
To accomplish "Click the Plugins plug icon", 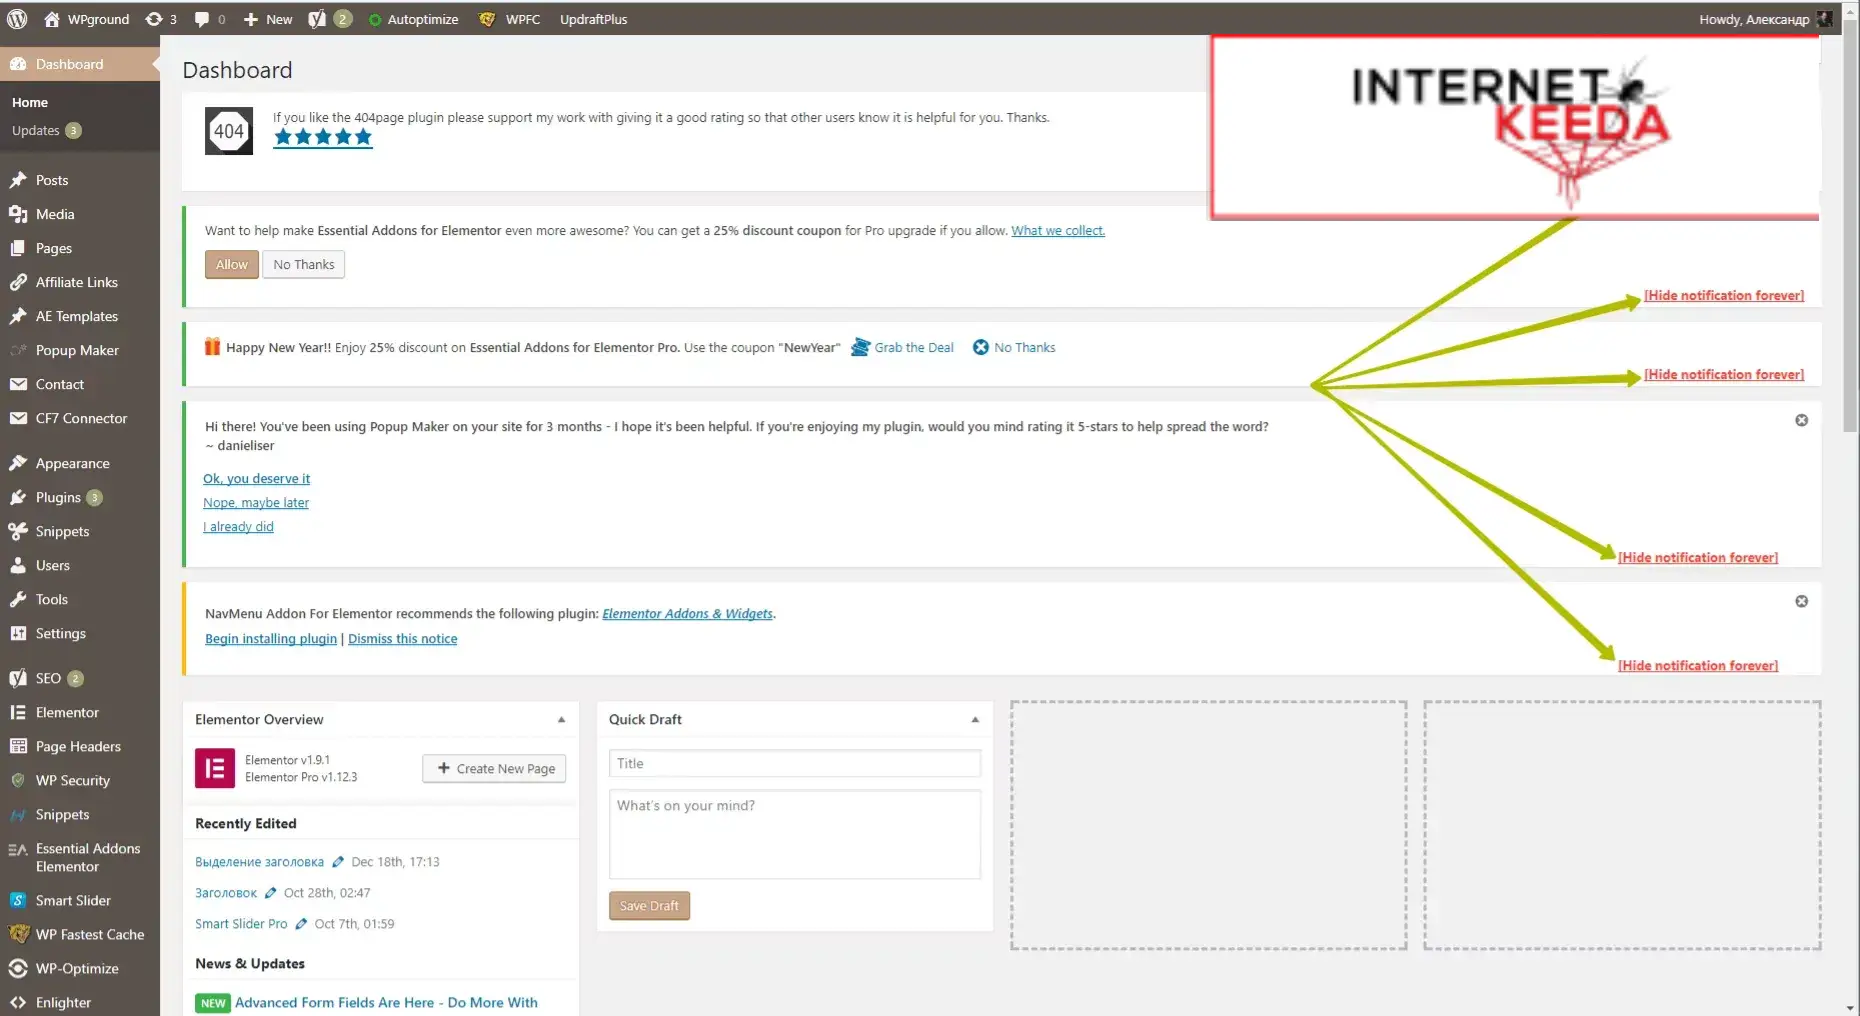I will click(x=18, y=497).
